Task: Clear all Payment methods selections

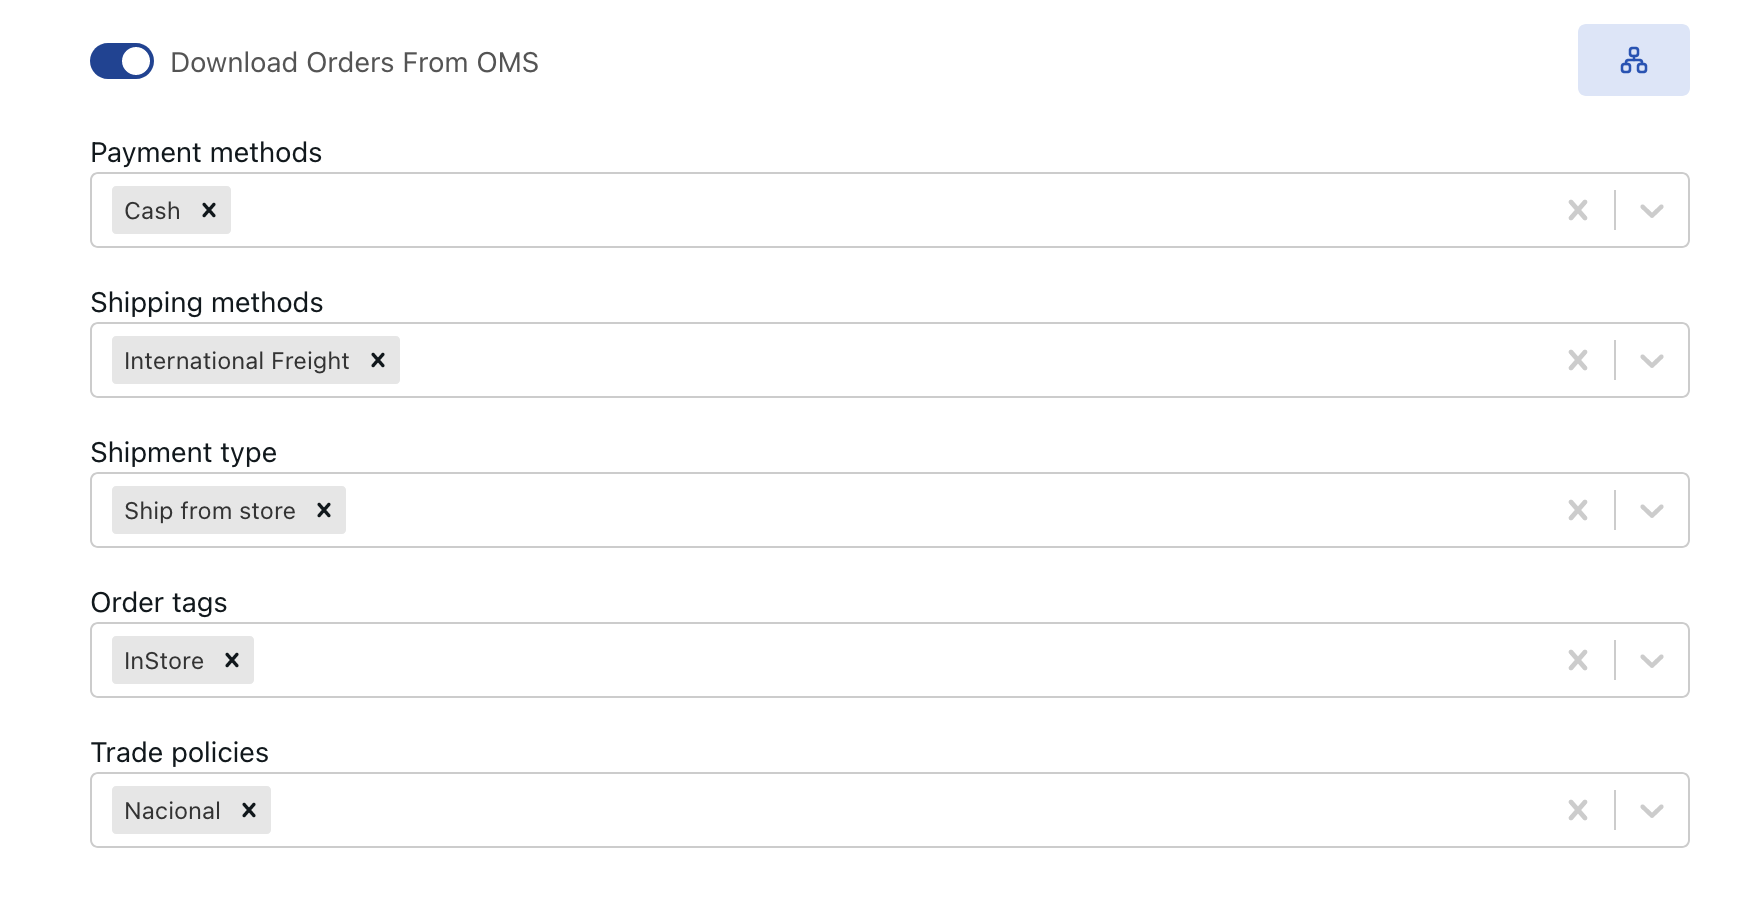Action: click(x=1578, y=210)
